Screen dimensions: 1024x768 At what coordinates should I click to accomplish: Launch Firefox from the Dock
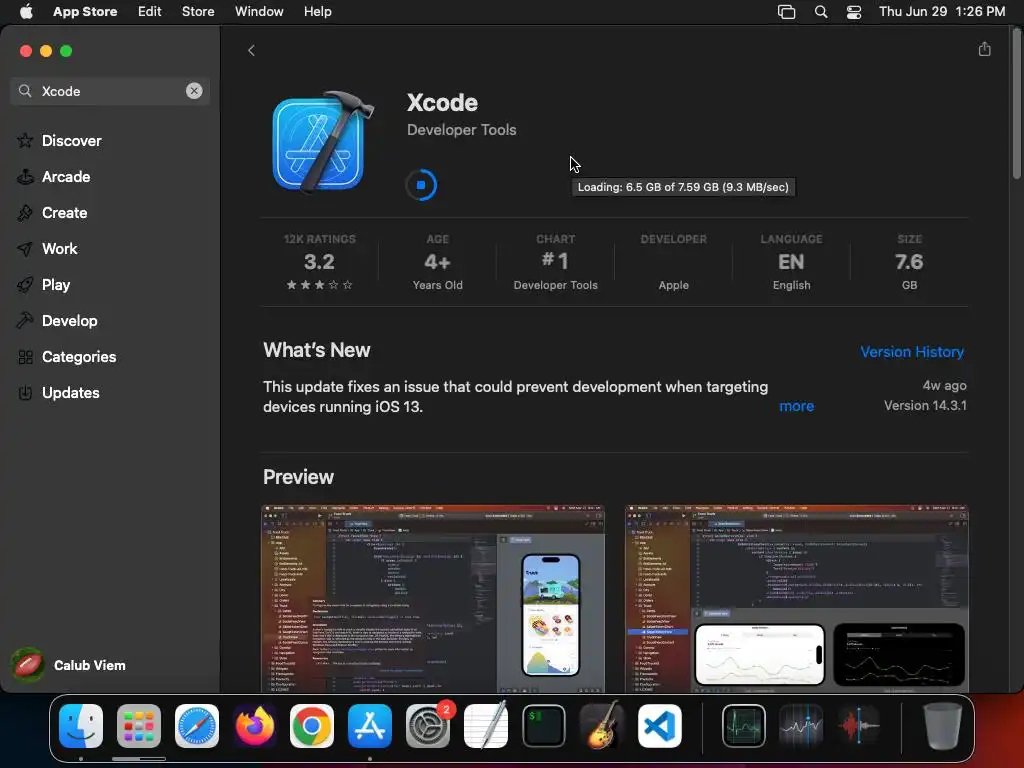pyautogui.click(x=255, y=726)
